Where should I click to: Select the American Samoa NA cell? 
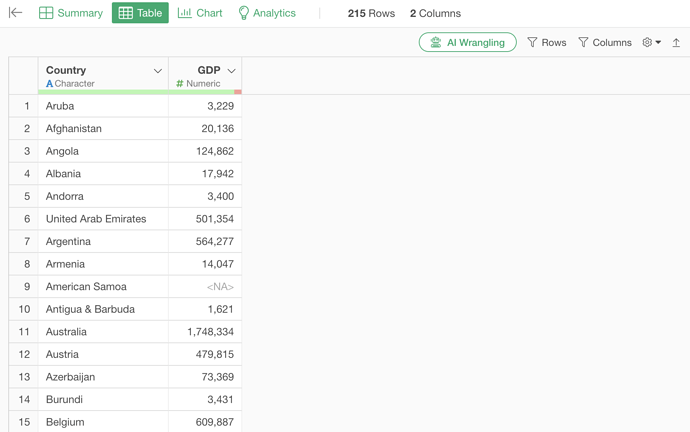pos(205,287)
